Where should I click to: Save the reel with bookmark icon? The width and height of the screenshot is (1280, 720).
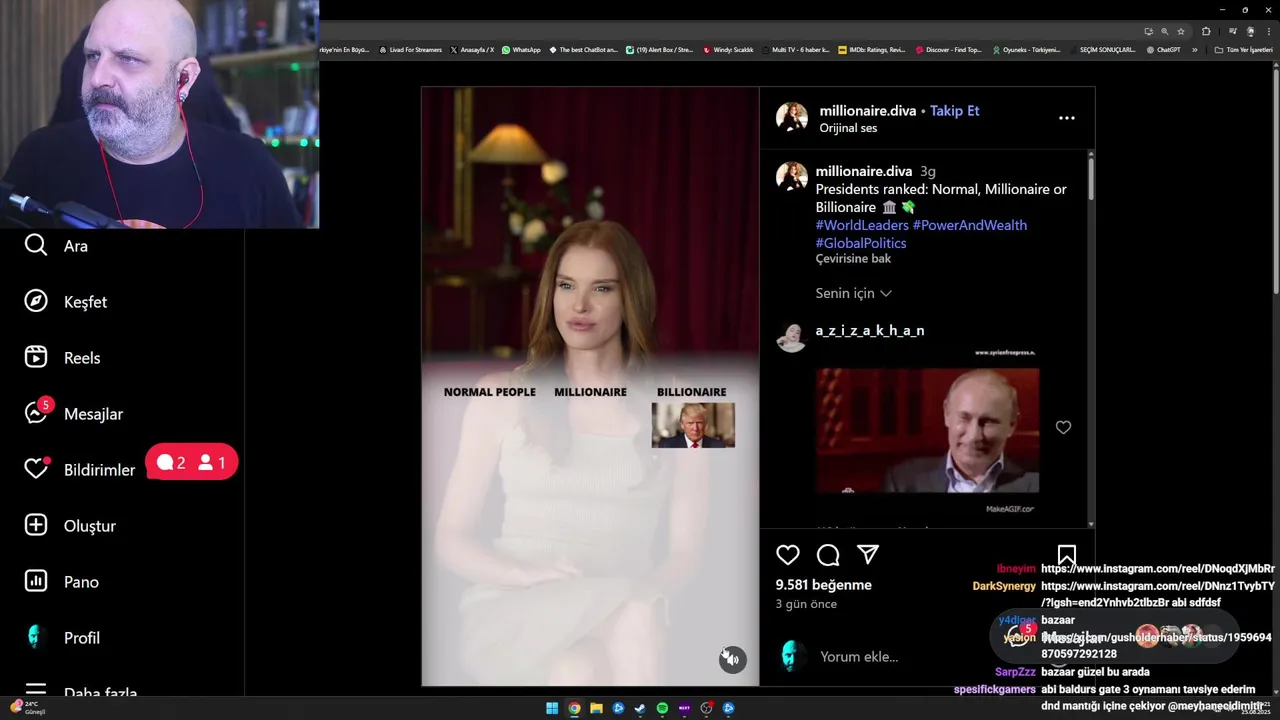pyautogui.click(x=1067, y=555)
